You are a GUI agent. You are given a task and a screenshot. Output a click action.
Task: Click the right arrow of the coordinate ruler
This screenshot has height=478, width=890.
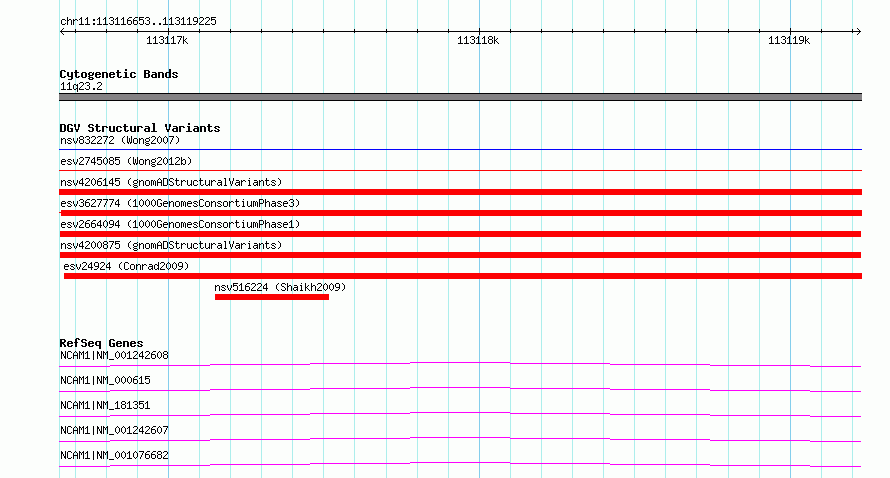[x=858, y=32]
